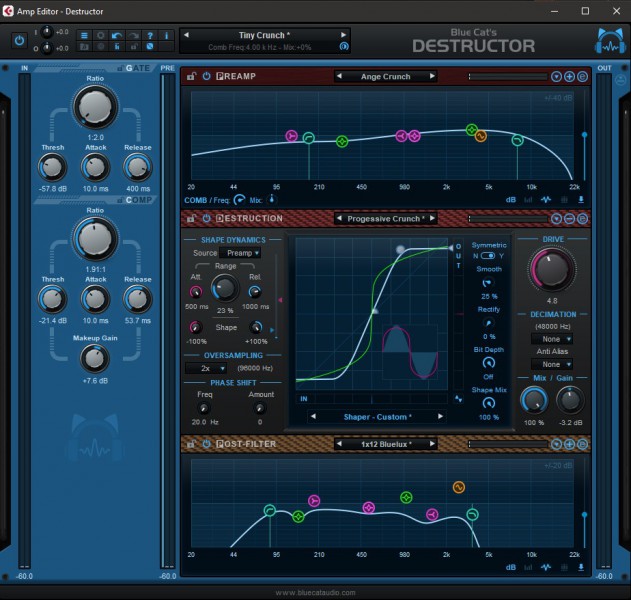Click the plus button in Post-Filter header
This screenshot has height=600, width=631.
[569, 444]
